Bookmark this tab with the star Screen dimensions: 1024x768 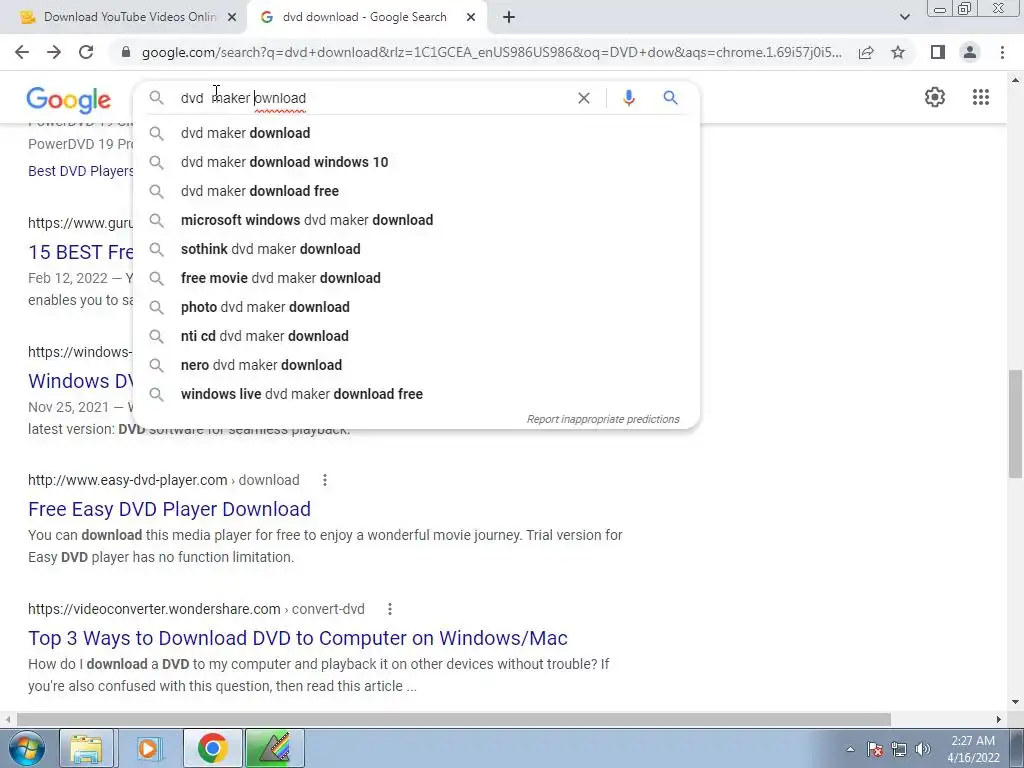pos(898,52)
